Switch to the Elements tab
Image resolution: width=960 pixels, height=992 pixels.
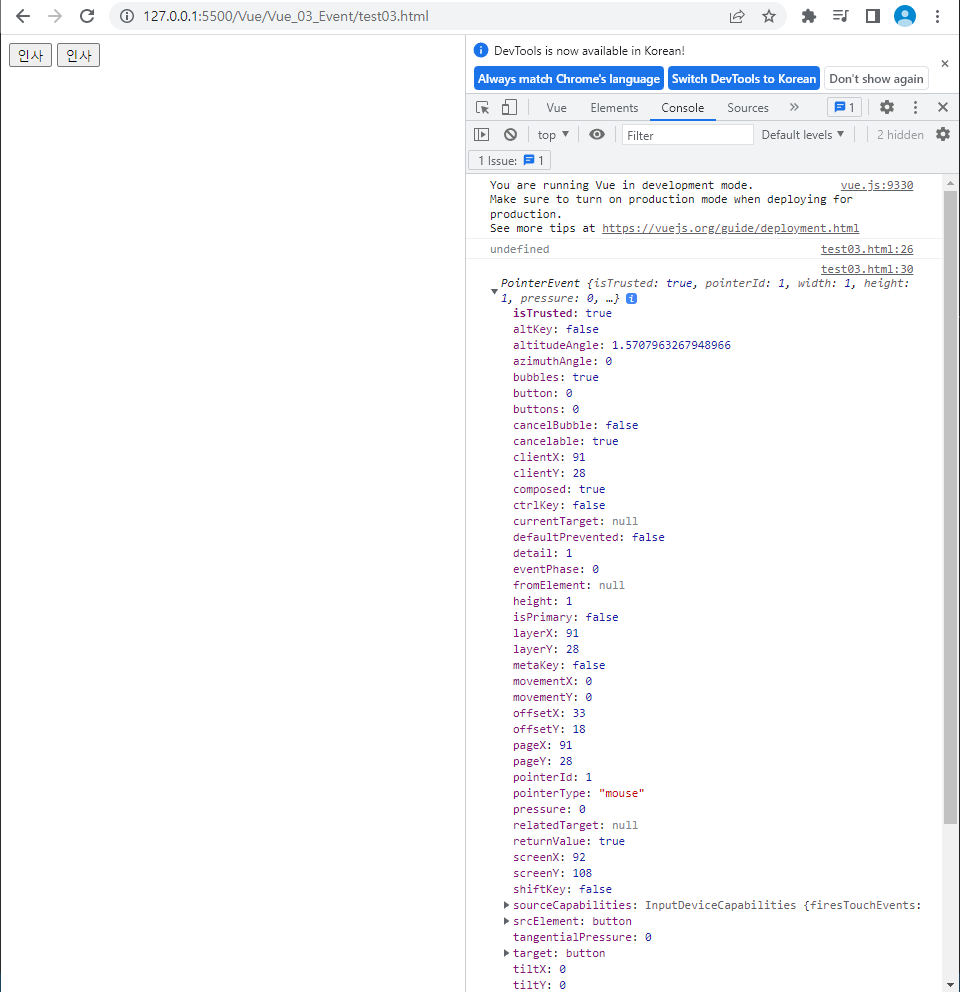(614, 108)
